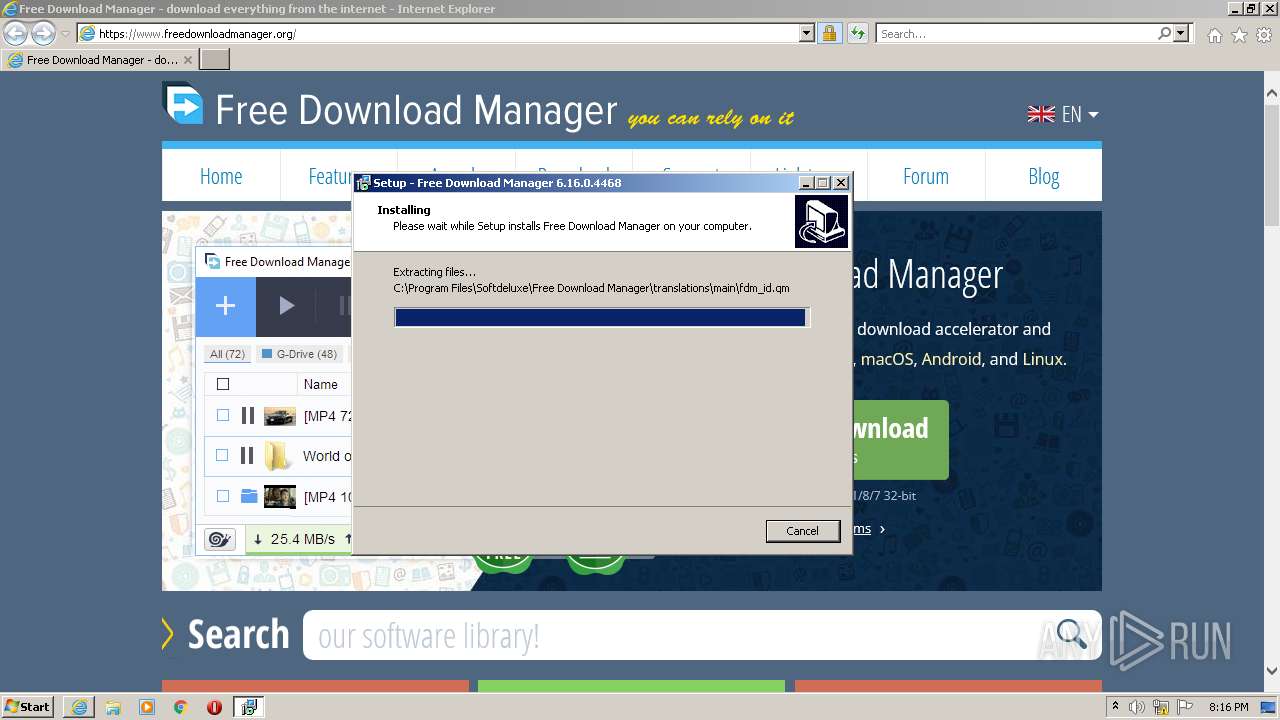Open Windows Explorer folder in taskbar
This screenshot has height=720, width=1280.
(113, 707)
